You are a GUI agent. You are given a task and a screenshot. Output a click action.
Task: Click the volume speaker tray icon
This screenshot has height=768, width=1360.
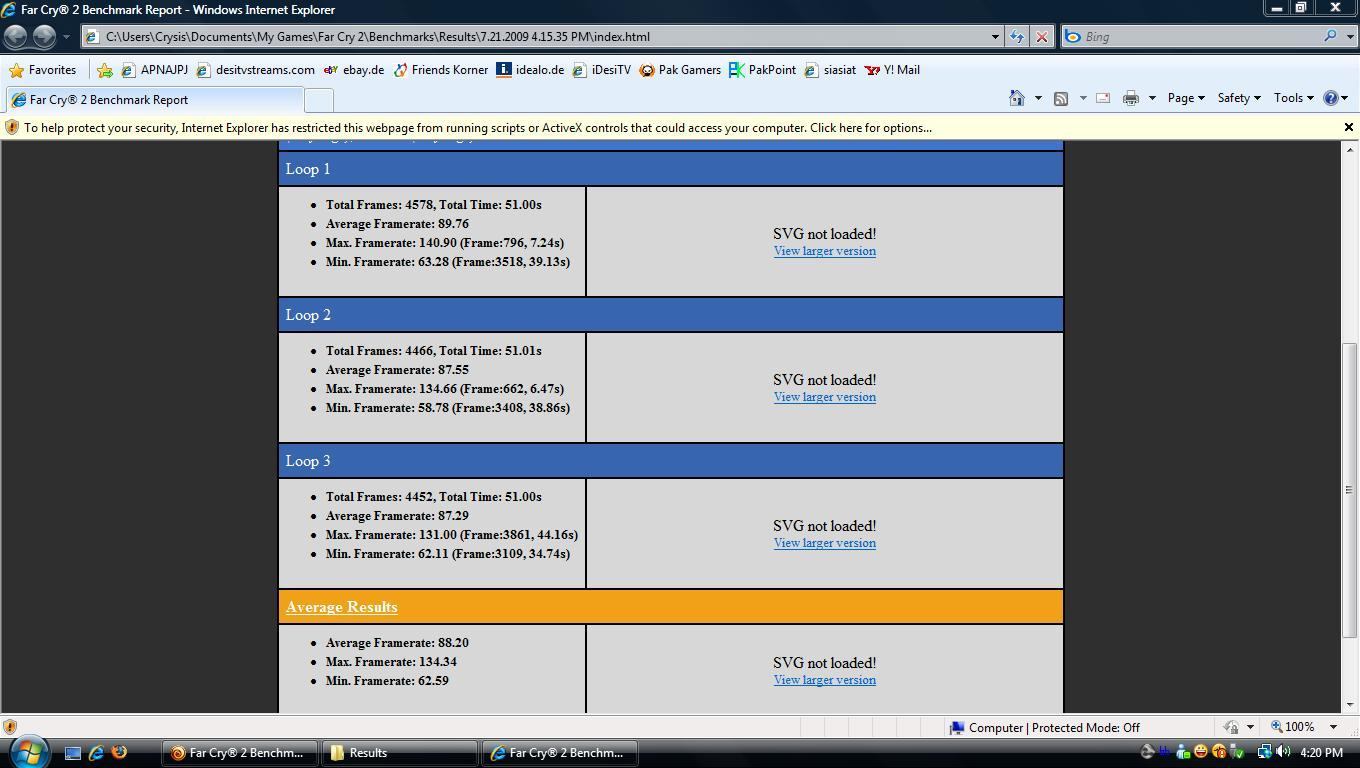pyautogui.click(x=1283, y=752)
